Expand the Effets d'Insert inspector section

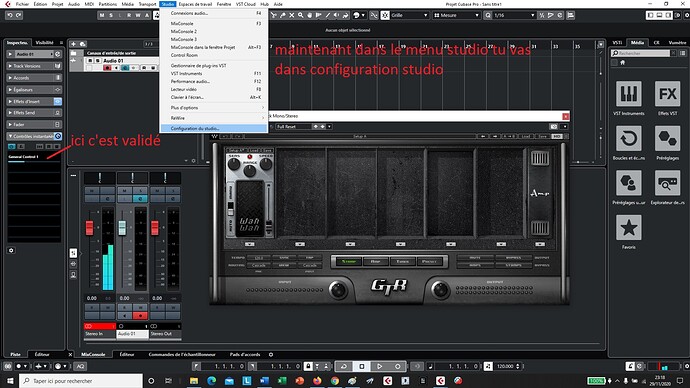(x=34, y=101)
